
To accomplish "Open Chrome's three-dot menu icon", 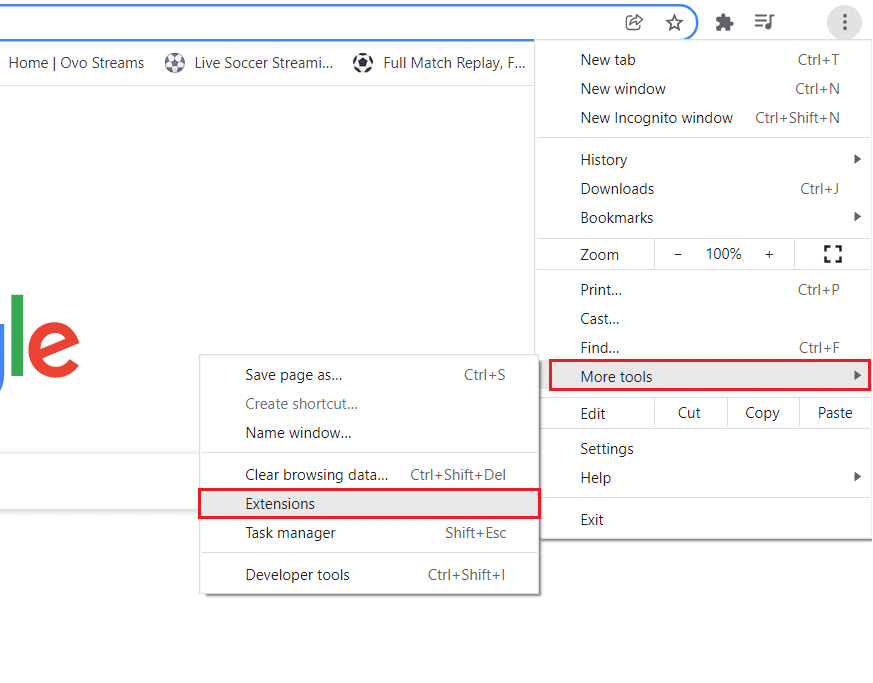I will tap(844, 21).
